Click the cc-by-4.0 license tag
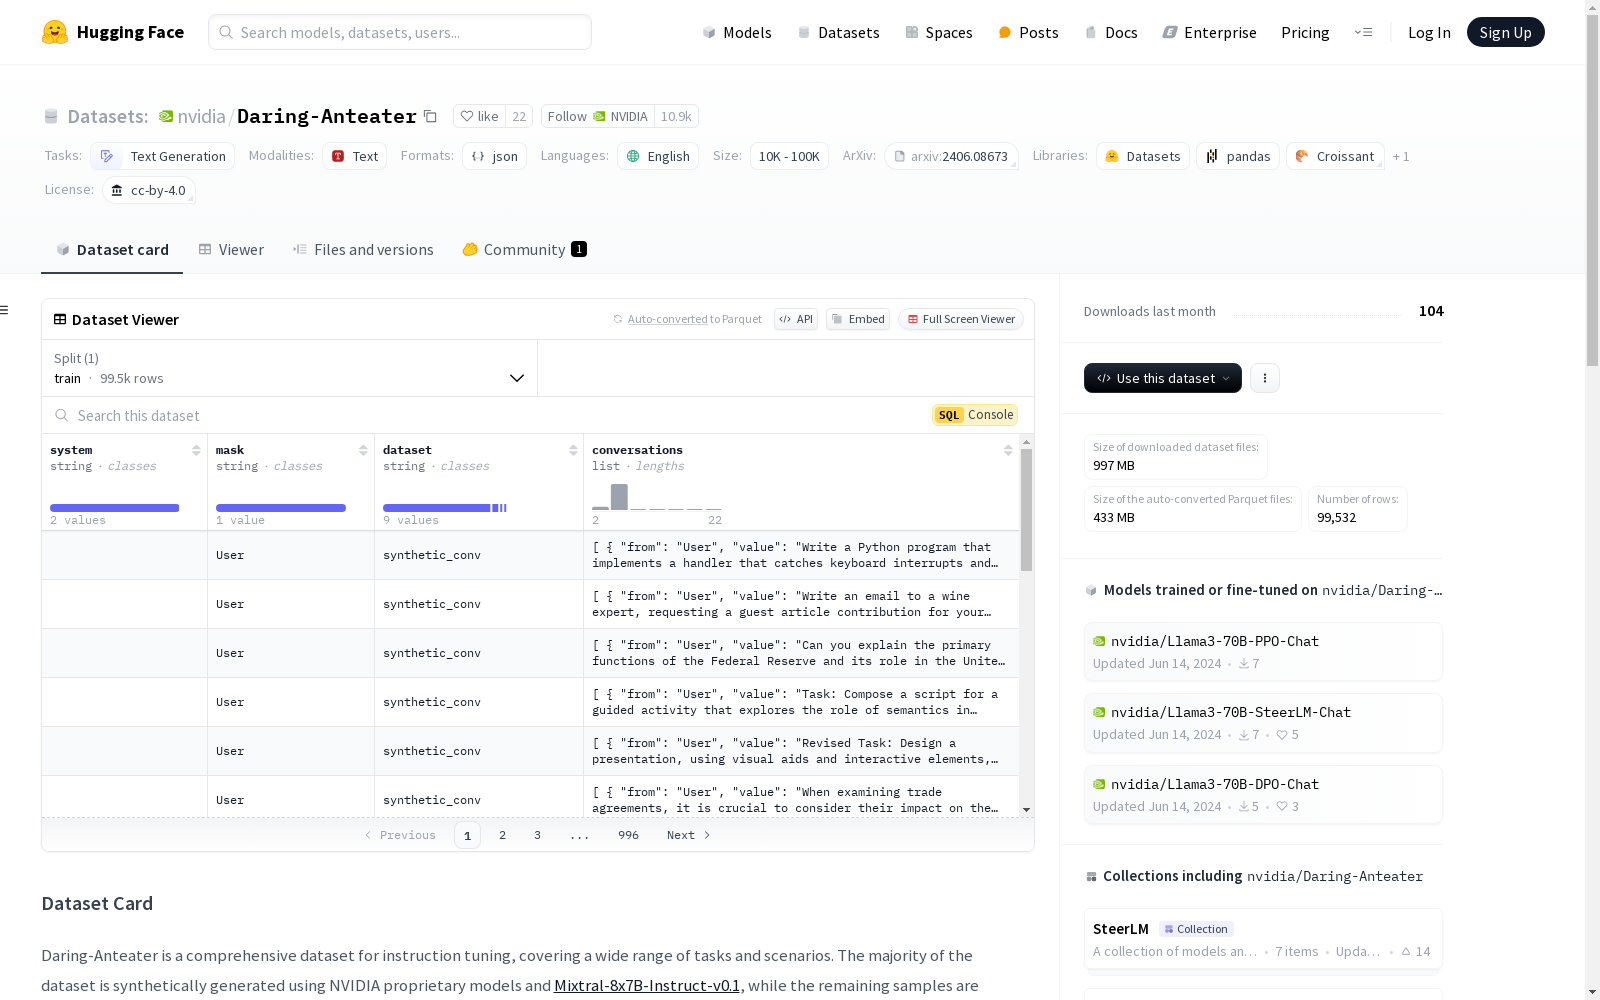Image resolution: width=1600 pixels, height=1000 pixels. (x=148, y=190)
